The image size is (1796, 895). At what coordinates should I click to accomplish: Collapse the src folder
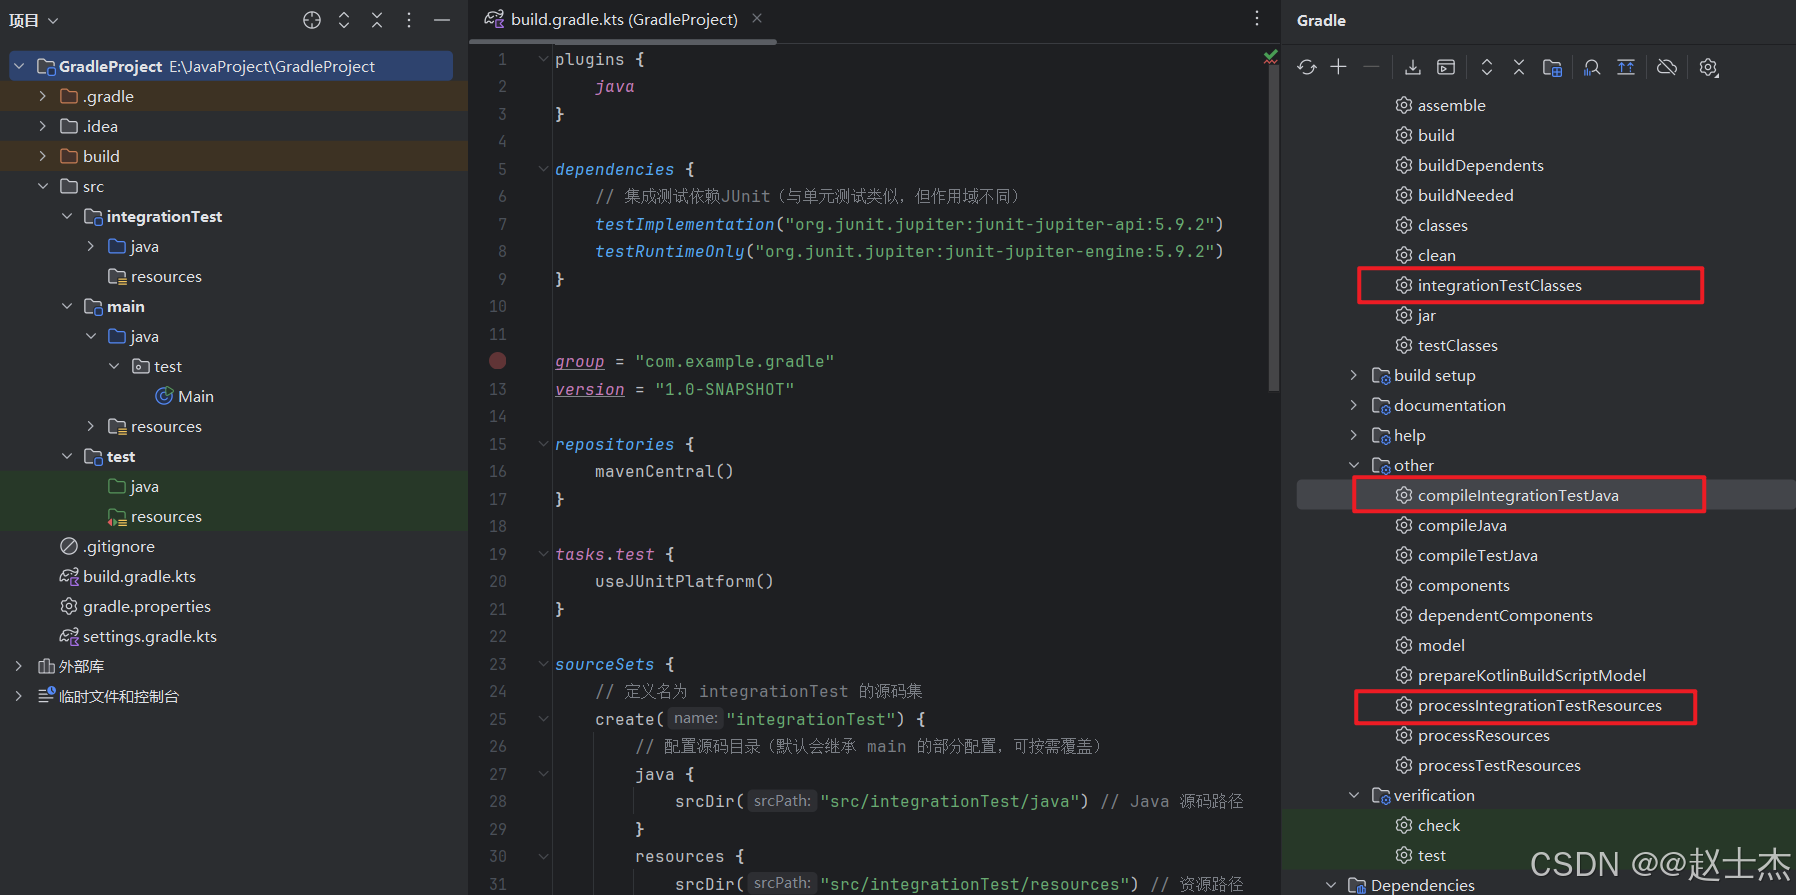[x=42, y=186]
